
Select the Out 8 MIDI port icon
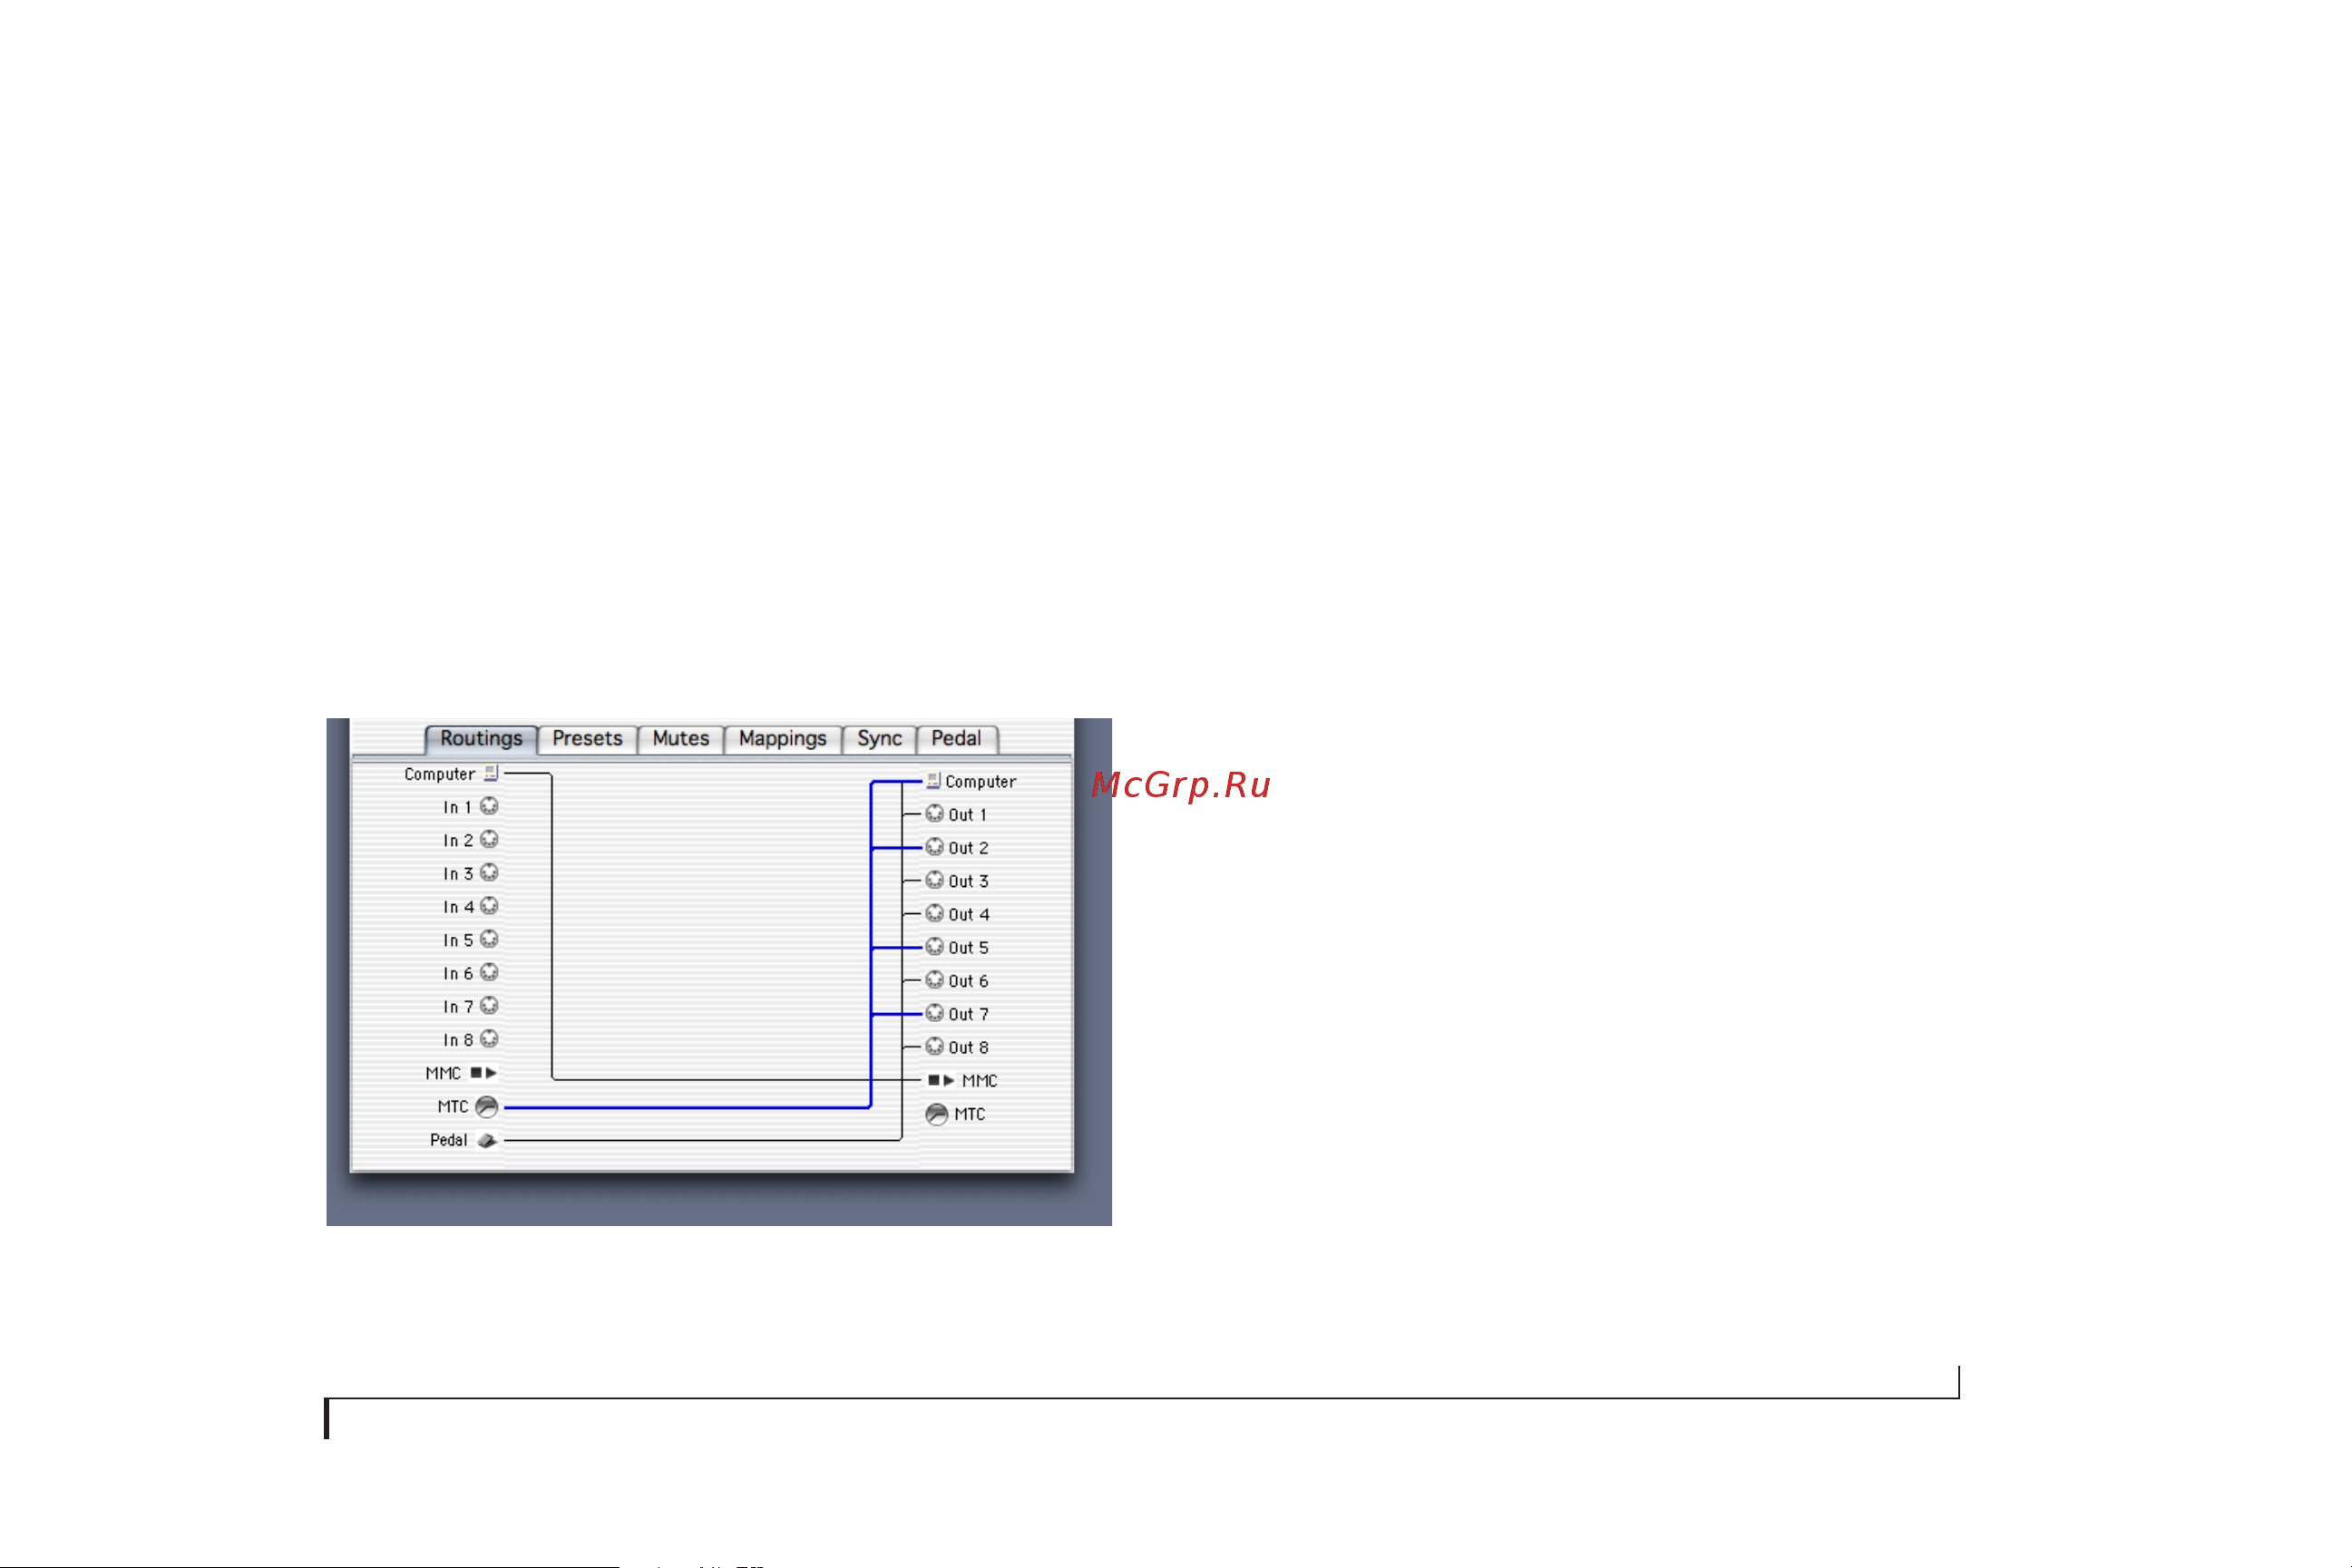[x=935, y=1046]
